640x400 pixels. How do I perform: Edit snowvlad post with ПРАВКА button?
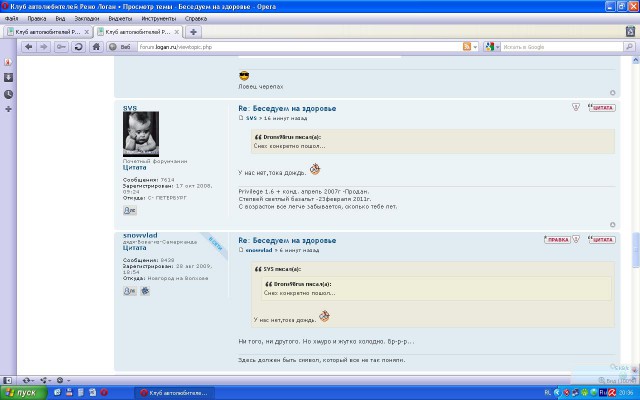click(557, 240)
